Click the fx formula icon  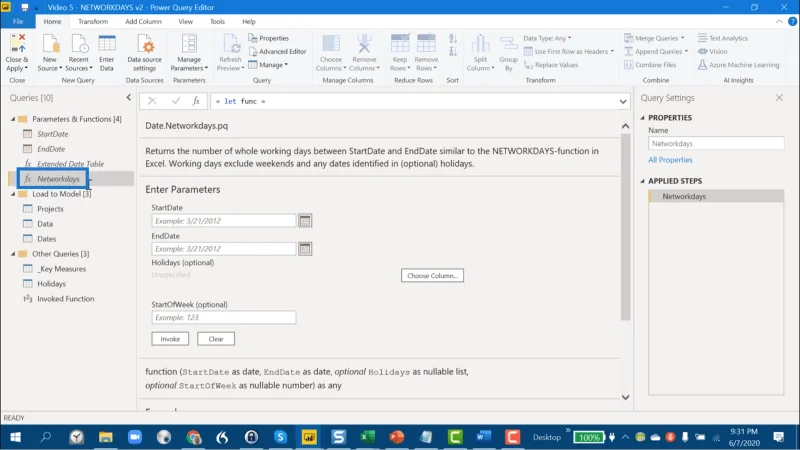click(x=196, y=101)
